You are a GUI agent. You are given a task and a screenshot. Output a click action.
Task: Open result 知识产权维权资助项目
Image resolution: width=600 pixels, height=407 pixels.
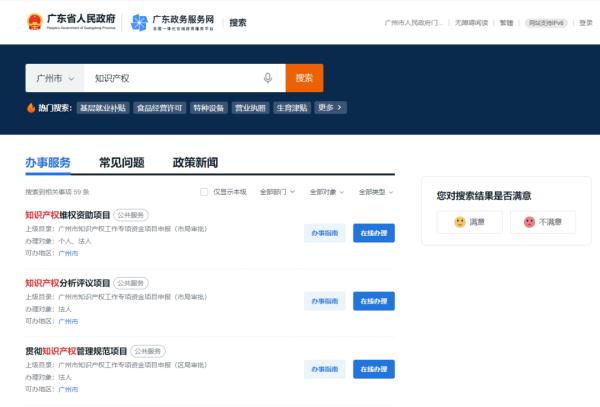pos(68,215)
